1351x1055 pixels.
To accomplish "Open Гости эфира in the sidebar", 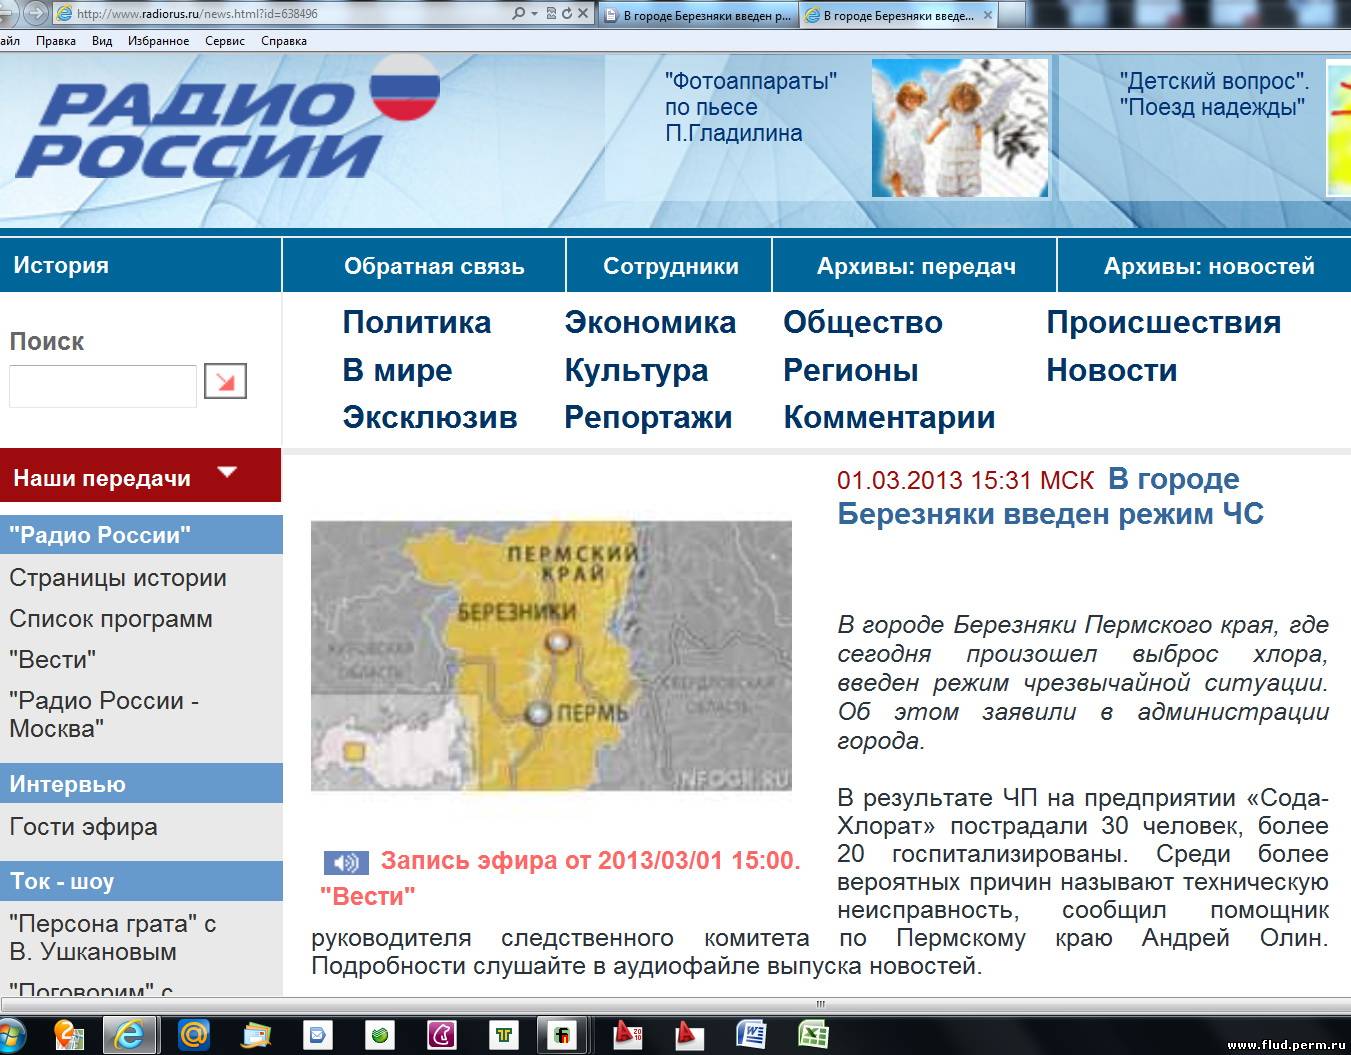I will [83, 827].
